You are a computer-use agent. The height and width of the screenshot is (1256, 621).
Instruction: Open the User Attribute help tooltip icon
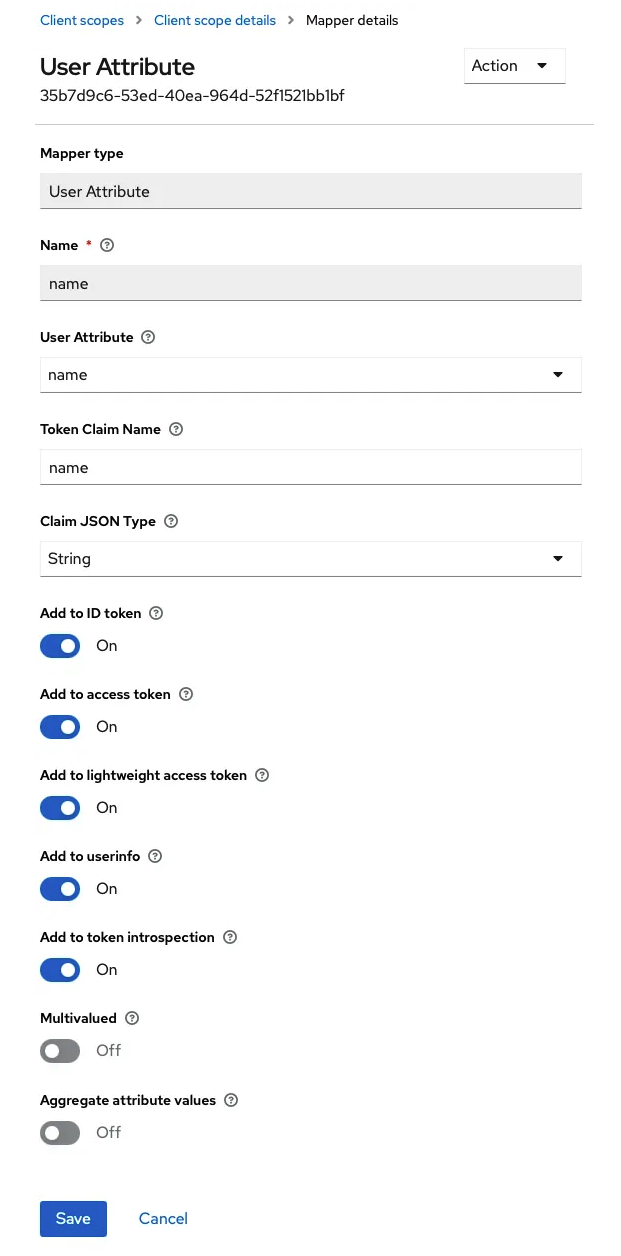click(148, 337)
